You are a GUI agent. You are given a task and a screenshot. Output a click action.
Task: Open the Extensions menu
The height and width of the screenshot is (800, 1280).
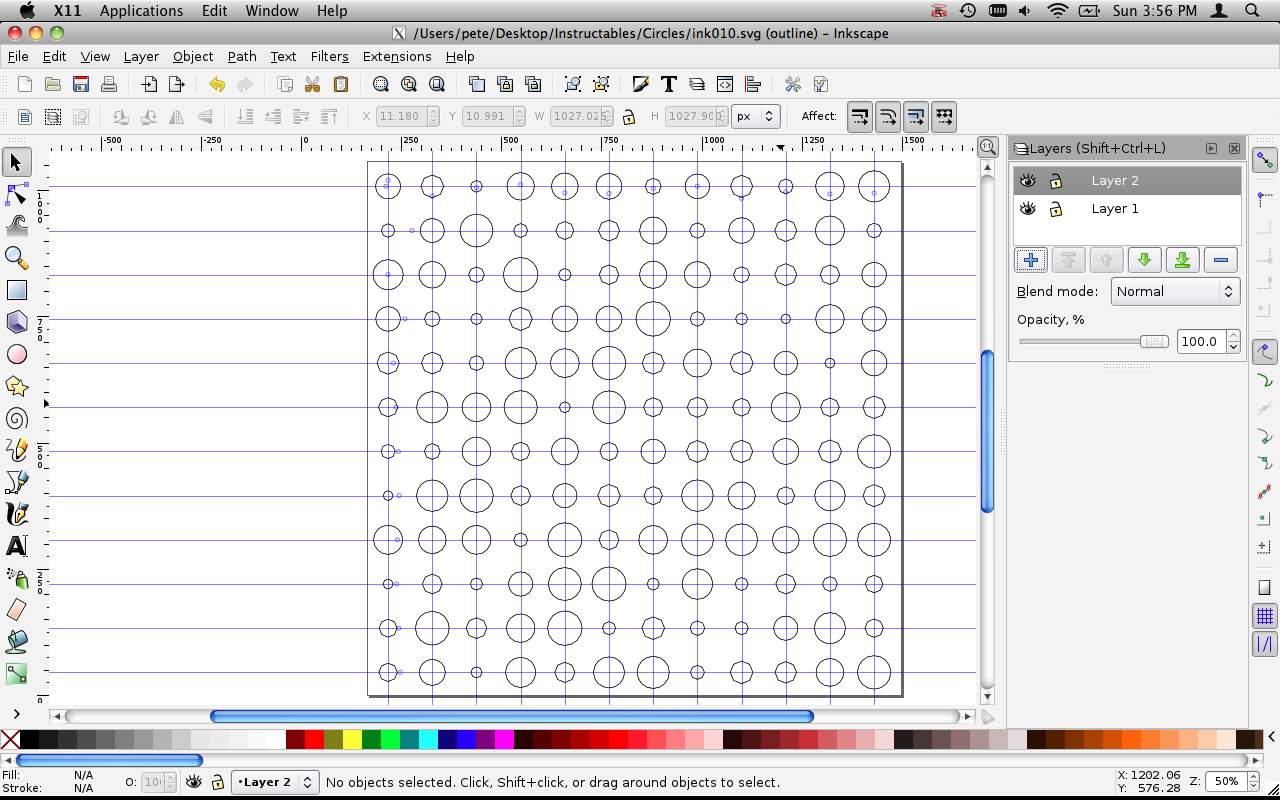(397, 56)
